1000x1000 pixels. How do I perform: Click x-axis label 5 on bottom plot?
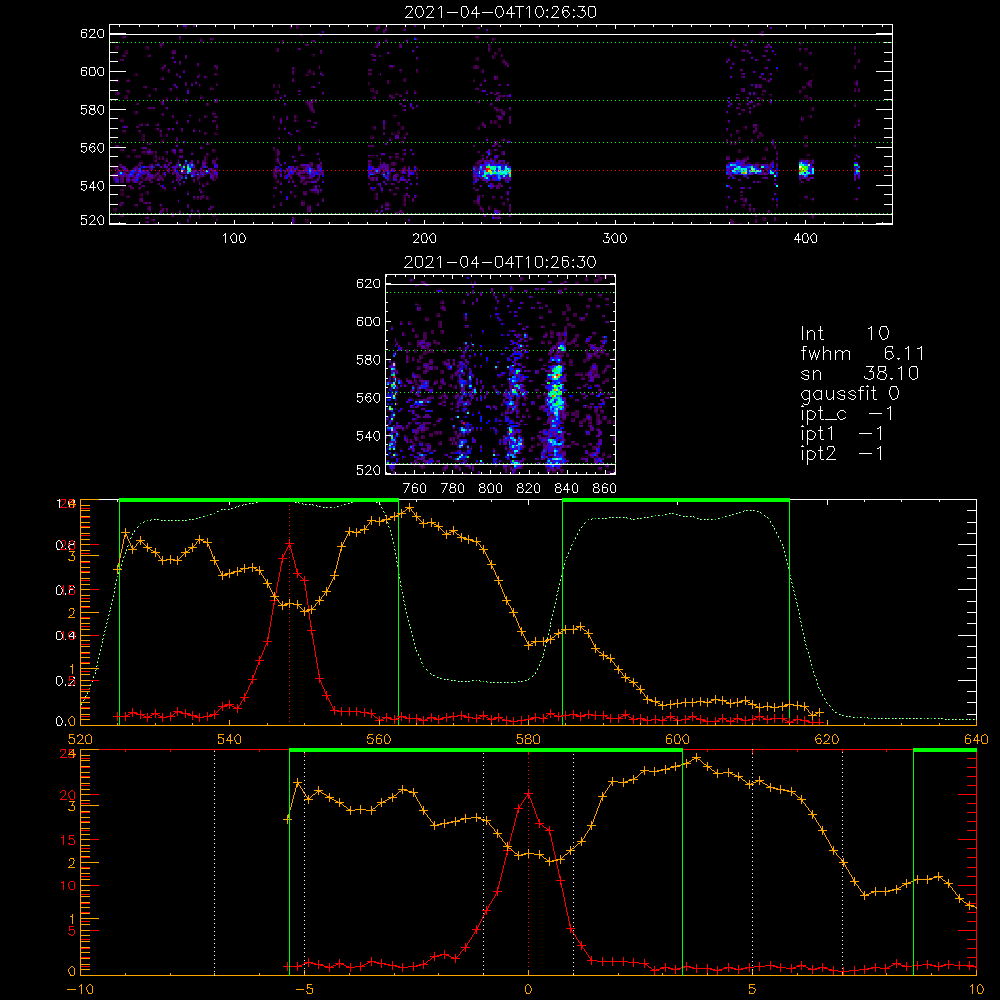[753, 990]
